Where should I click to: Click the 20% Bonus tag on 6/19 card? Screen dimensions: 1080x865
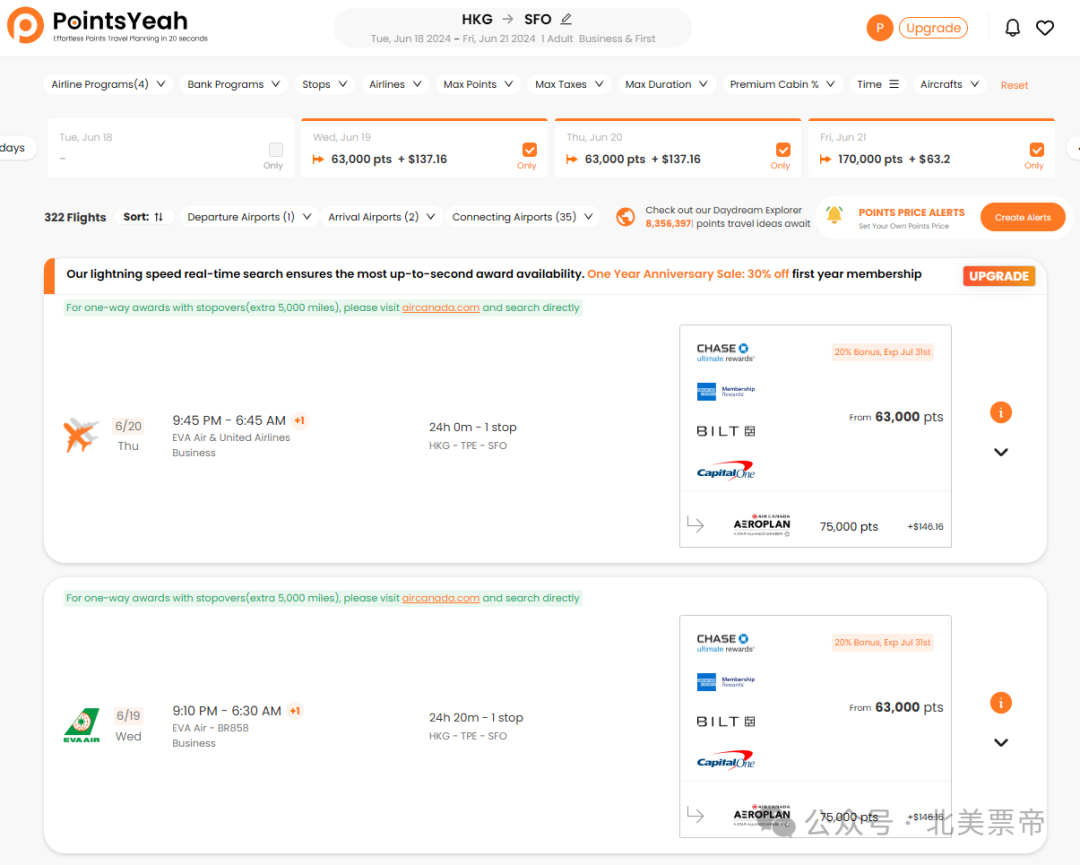[x=882, y=643]
